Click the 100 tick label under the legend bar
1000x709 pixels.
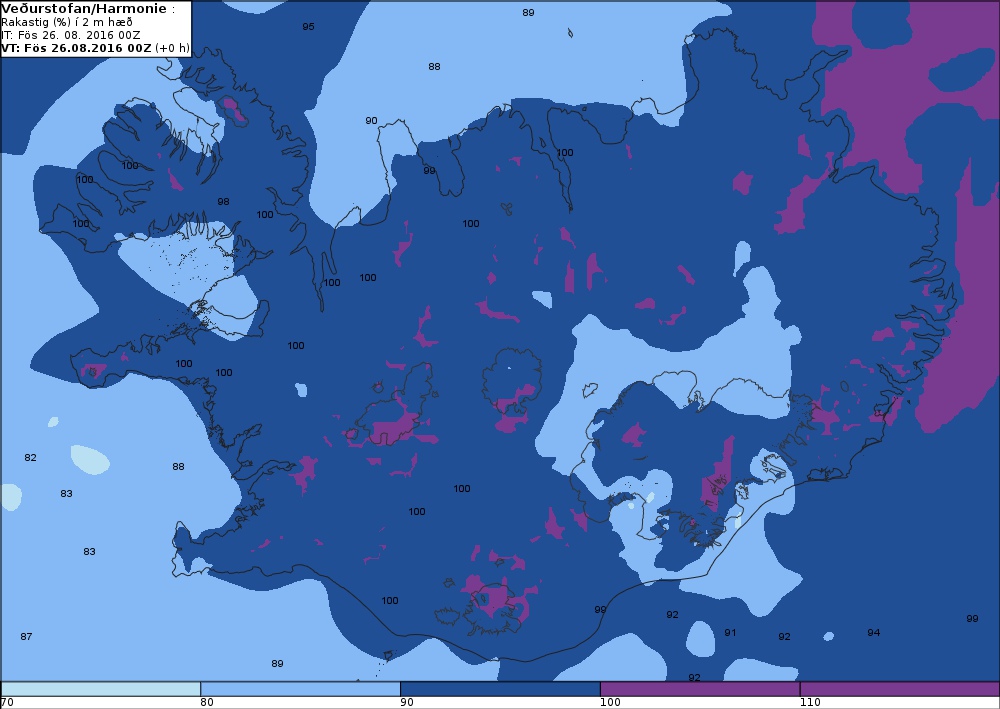point(610,703)
